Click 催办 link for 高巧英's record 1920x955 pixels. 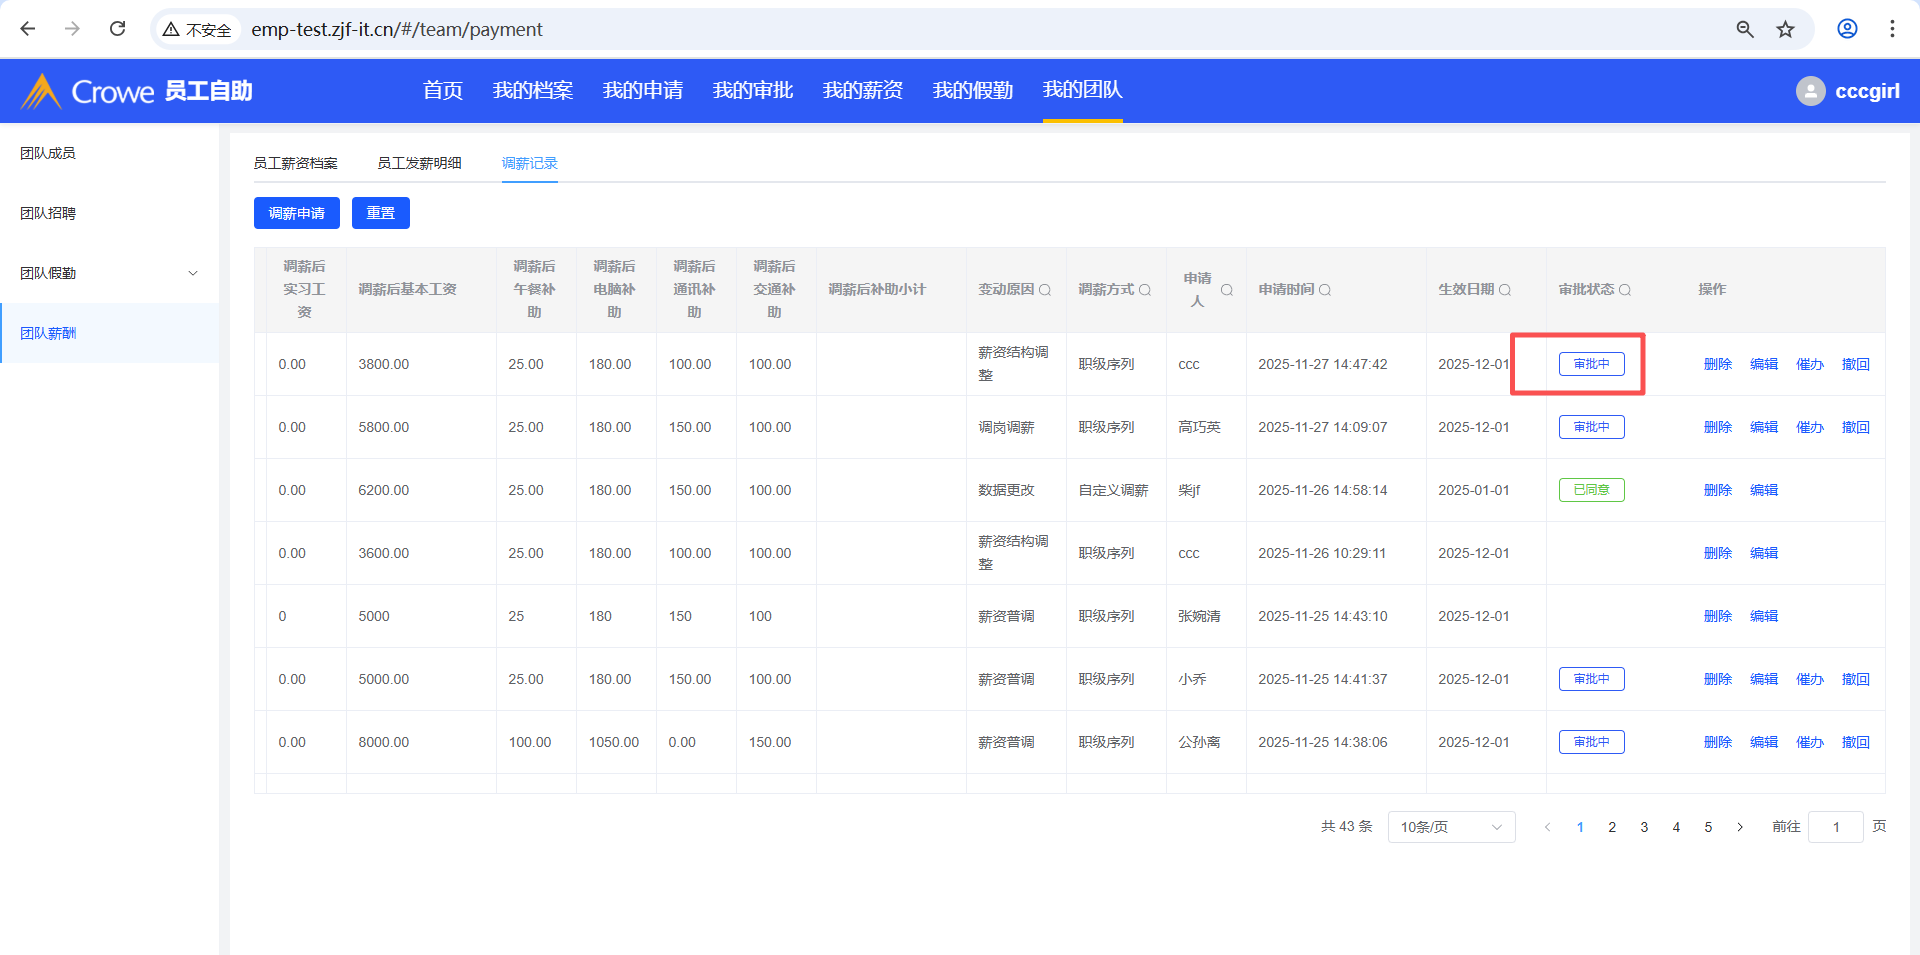(1809, 427)
